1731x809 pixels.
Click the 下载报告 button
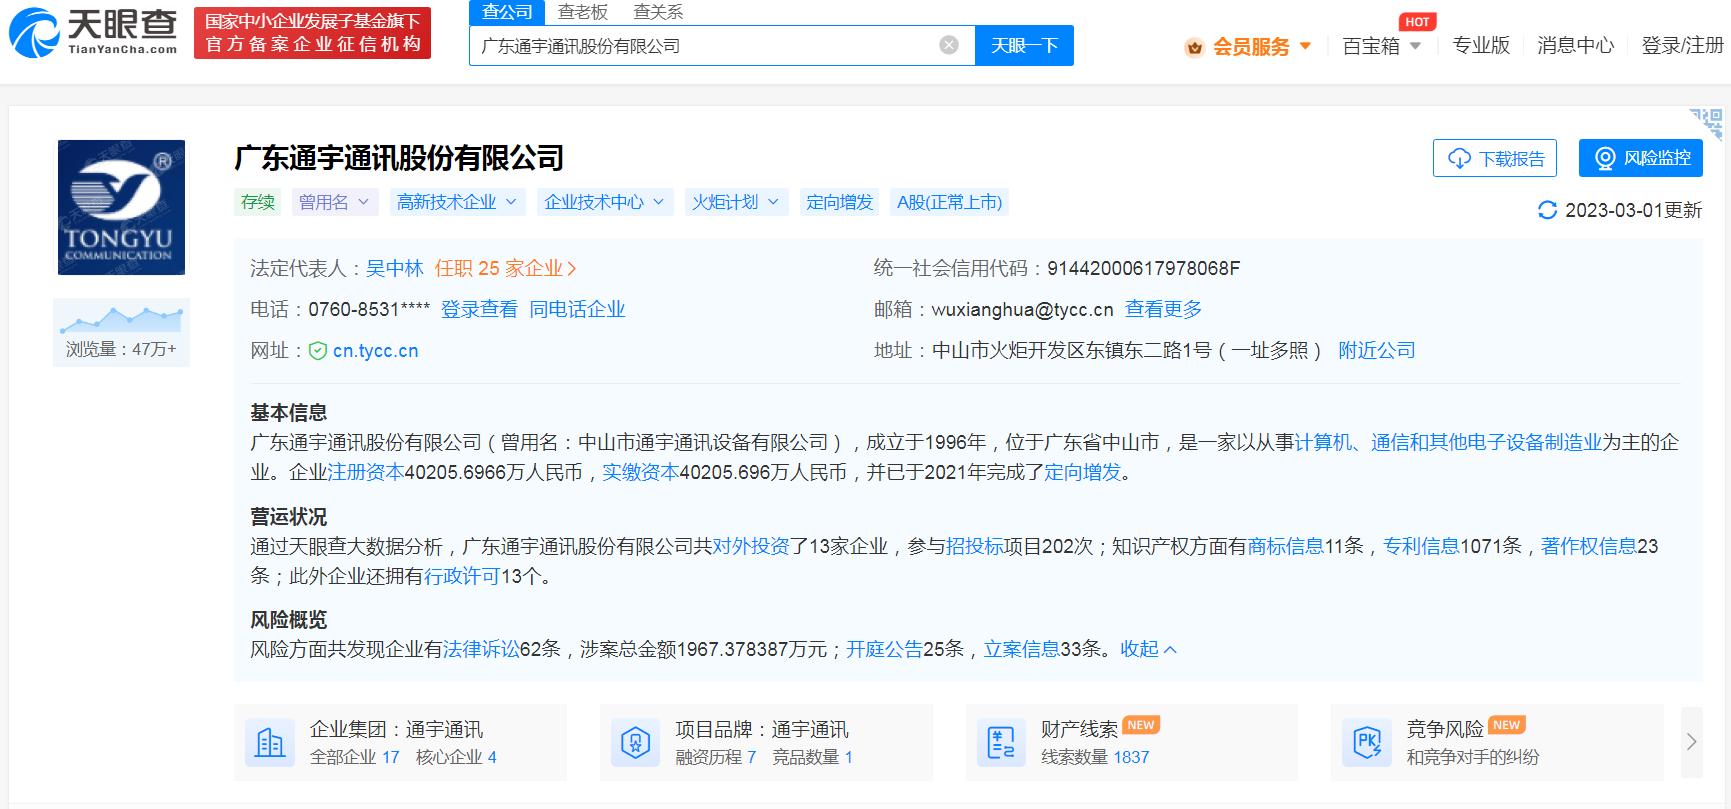pos(1495,158)
